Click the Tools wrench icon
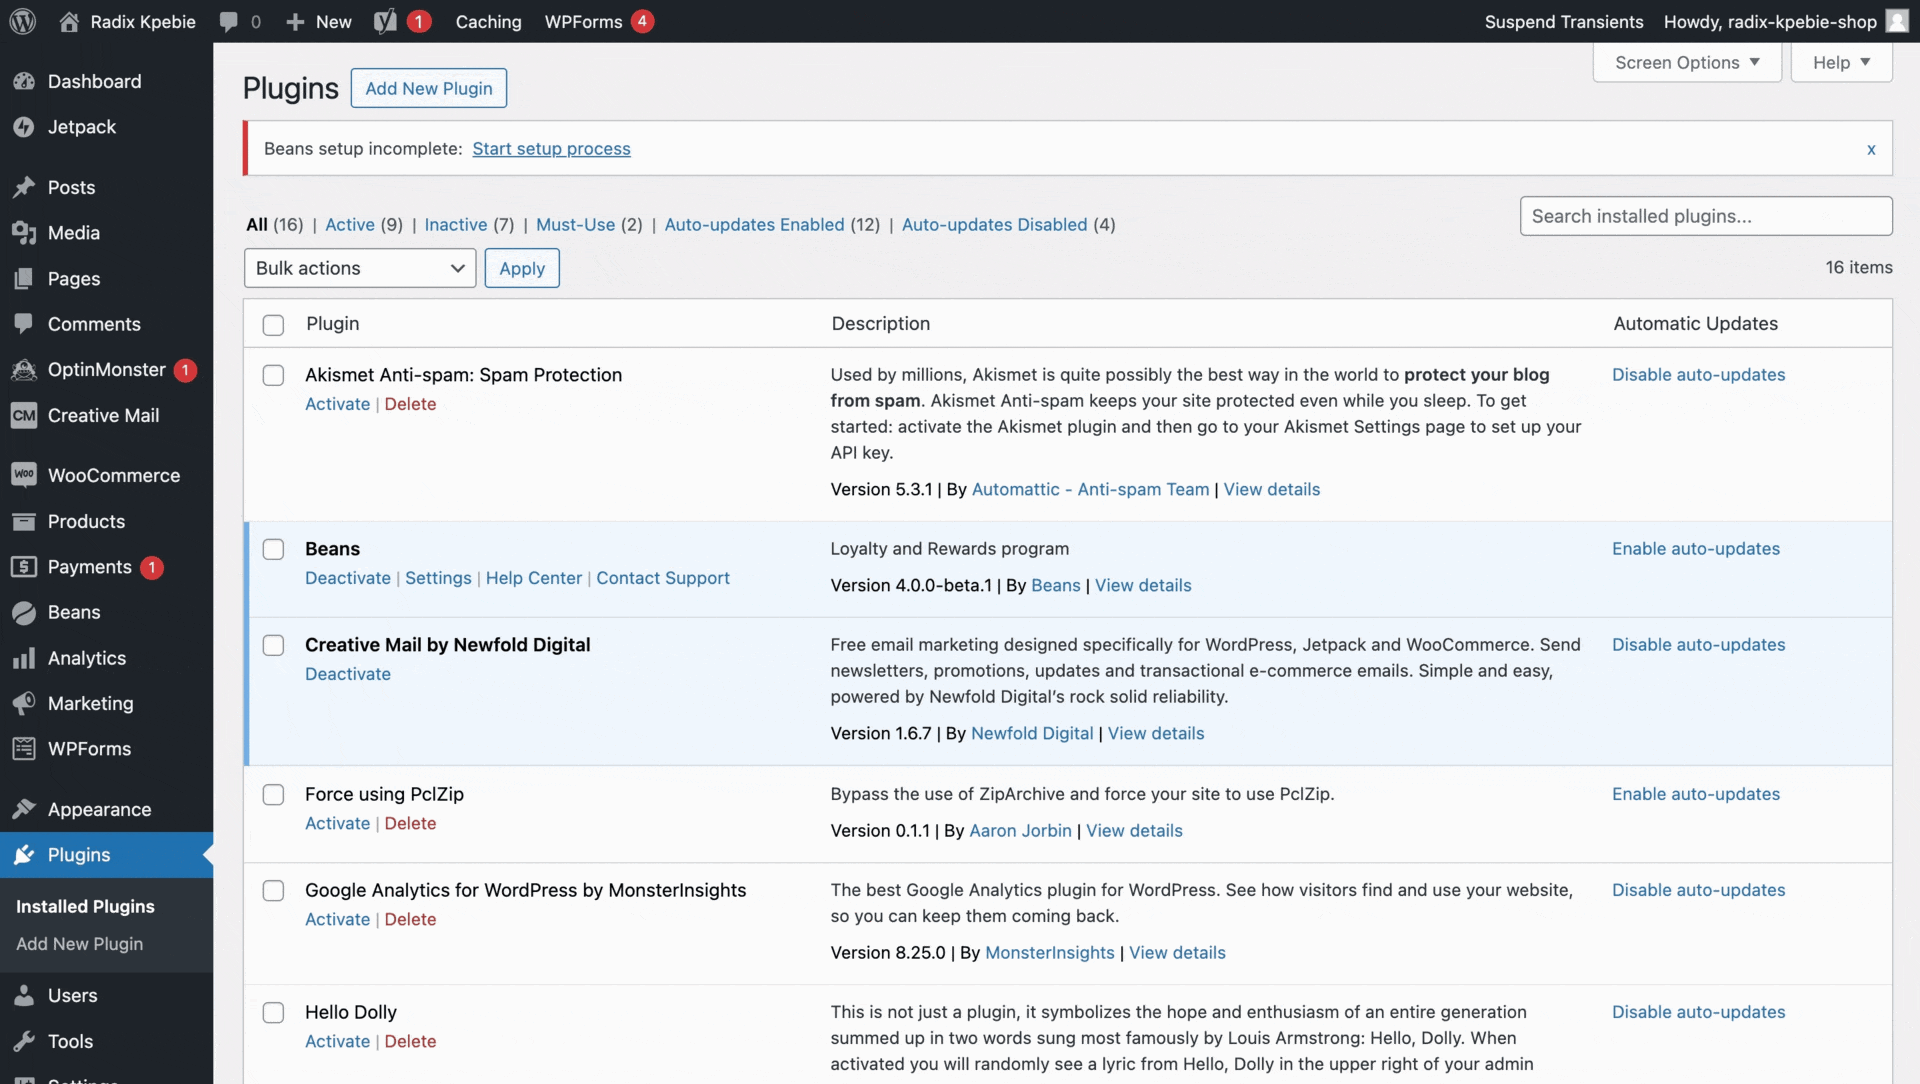1920x1084 pixels. click(24, 1041)
